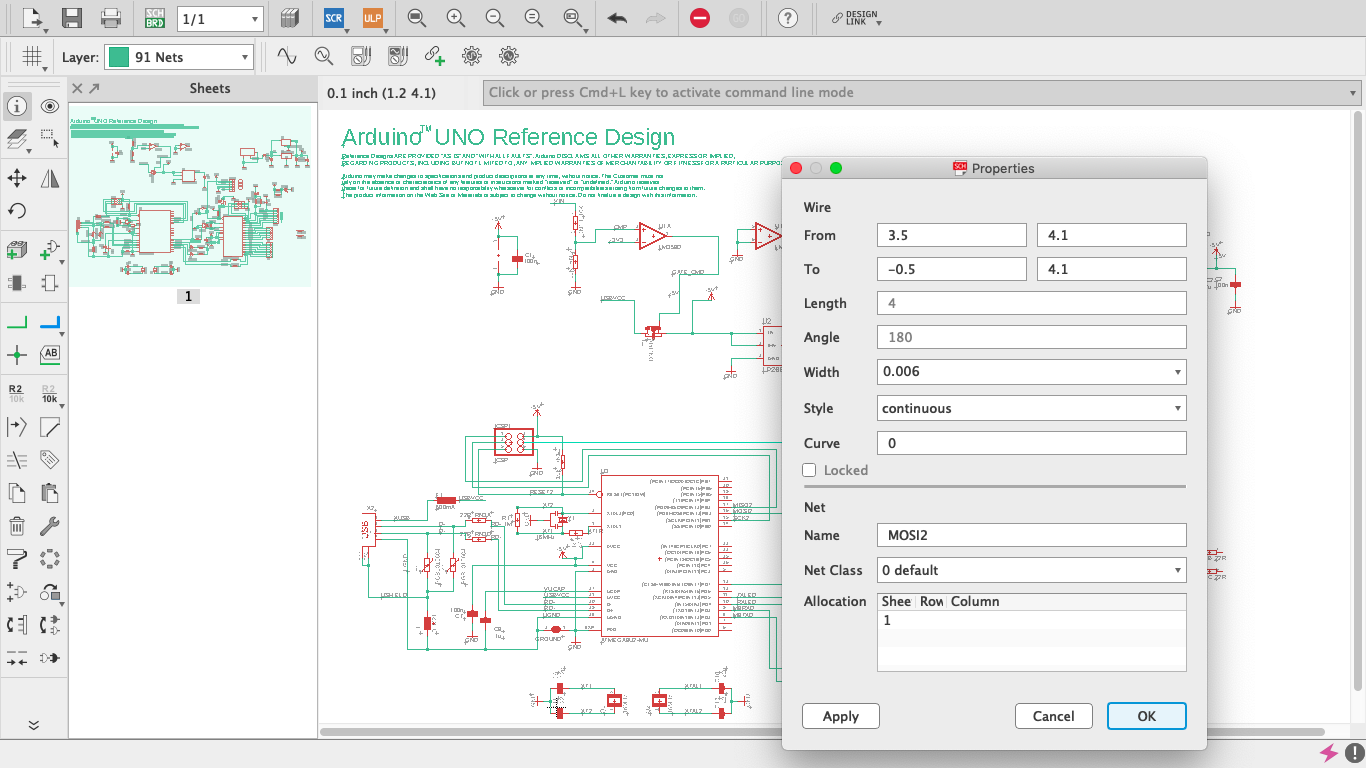This screenshot has height=768, width=1366.
Task: Click the net Name field containing MOSI2
Action: pyautogui.click(x=1032, y=535)
